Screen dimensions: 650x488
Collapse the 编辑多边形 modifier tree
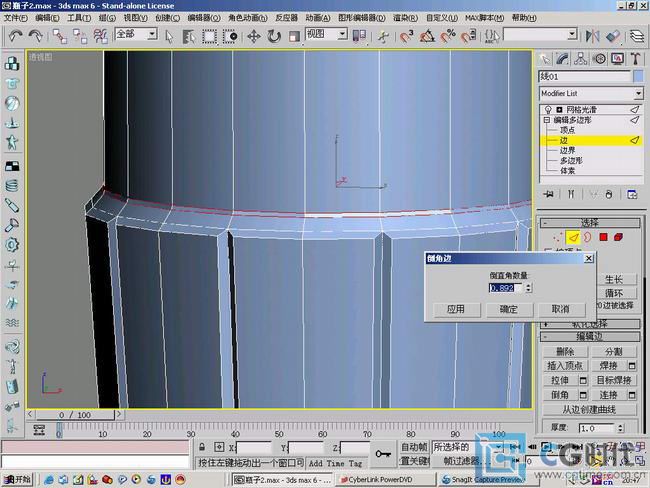546,120
